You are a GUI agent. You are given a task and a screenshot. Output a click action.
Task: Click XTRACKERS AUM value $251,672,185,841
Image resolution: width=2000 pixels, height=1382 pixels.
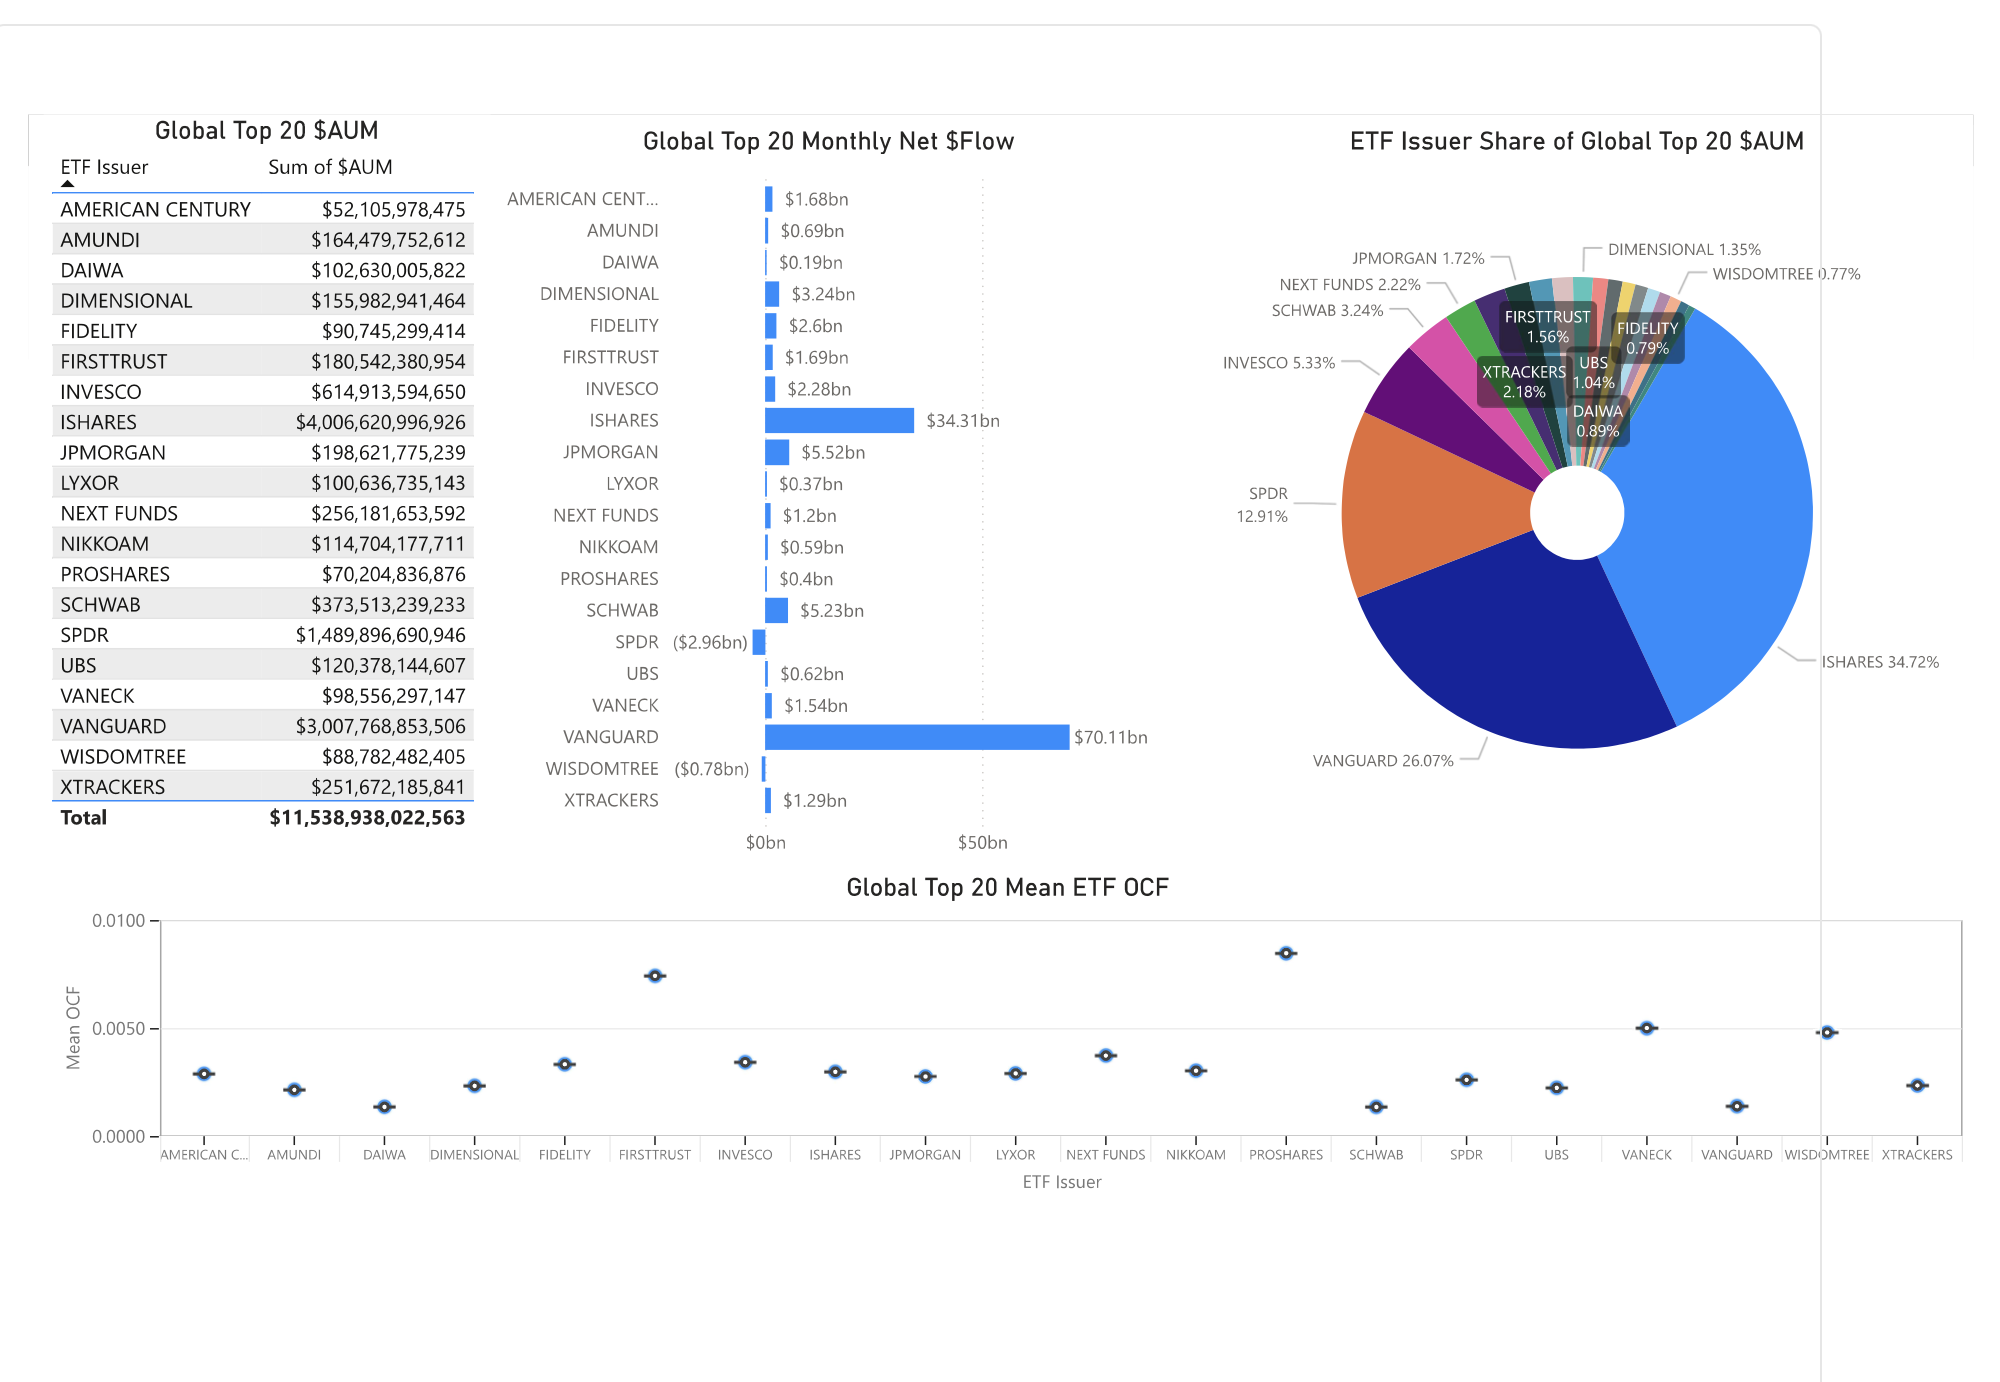388,787
